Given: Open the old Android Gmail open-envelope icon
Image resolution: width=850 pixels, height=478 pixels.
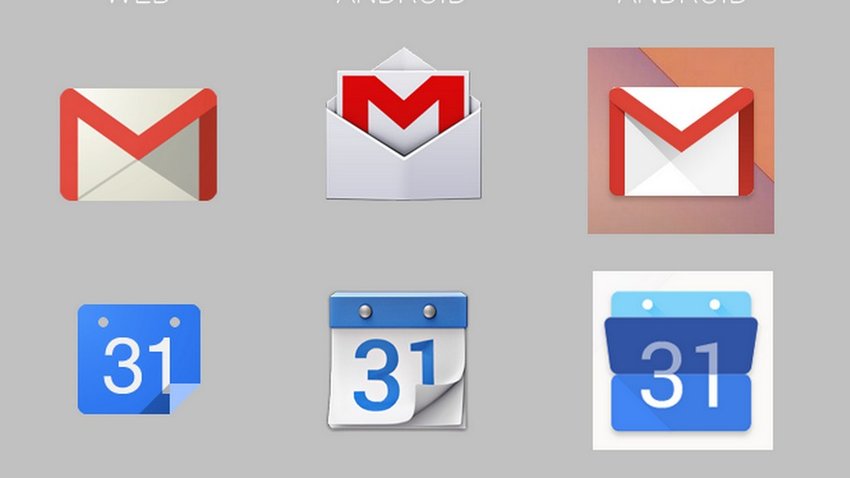Looking at the screenshot, I should (404, 124).
